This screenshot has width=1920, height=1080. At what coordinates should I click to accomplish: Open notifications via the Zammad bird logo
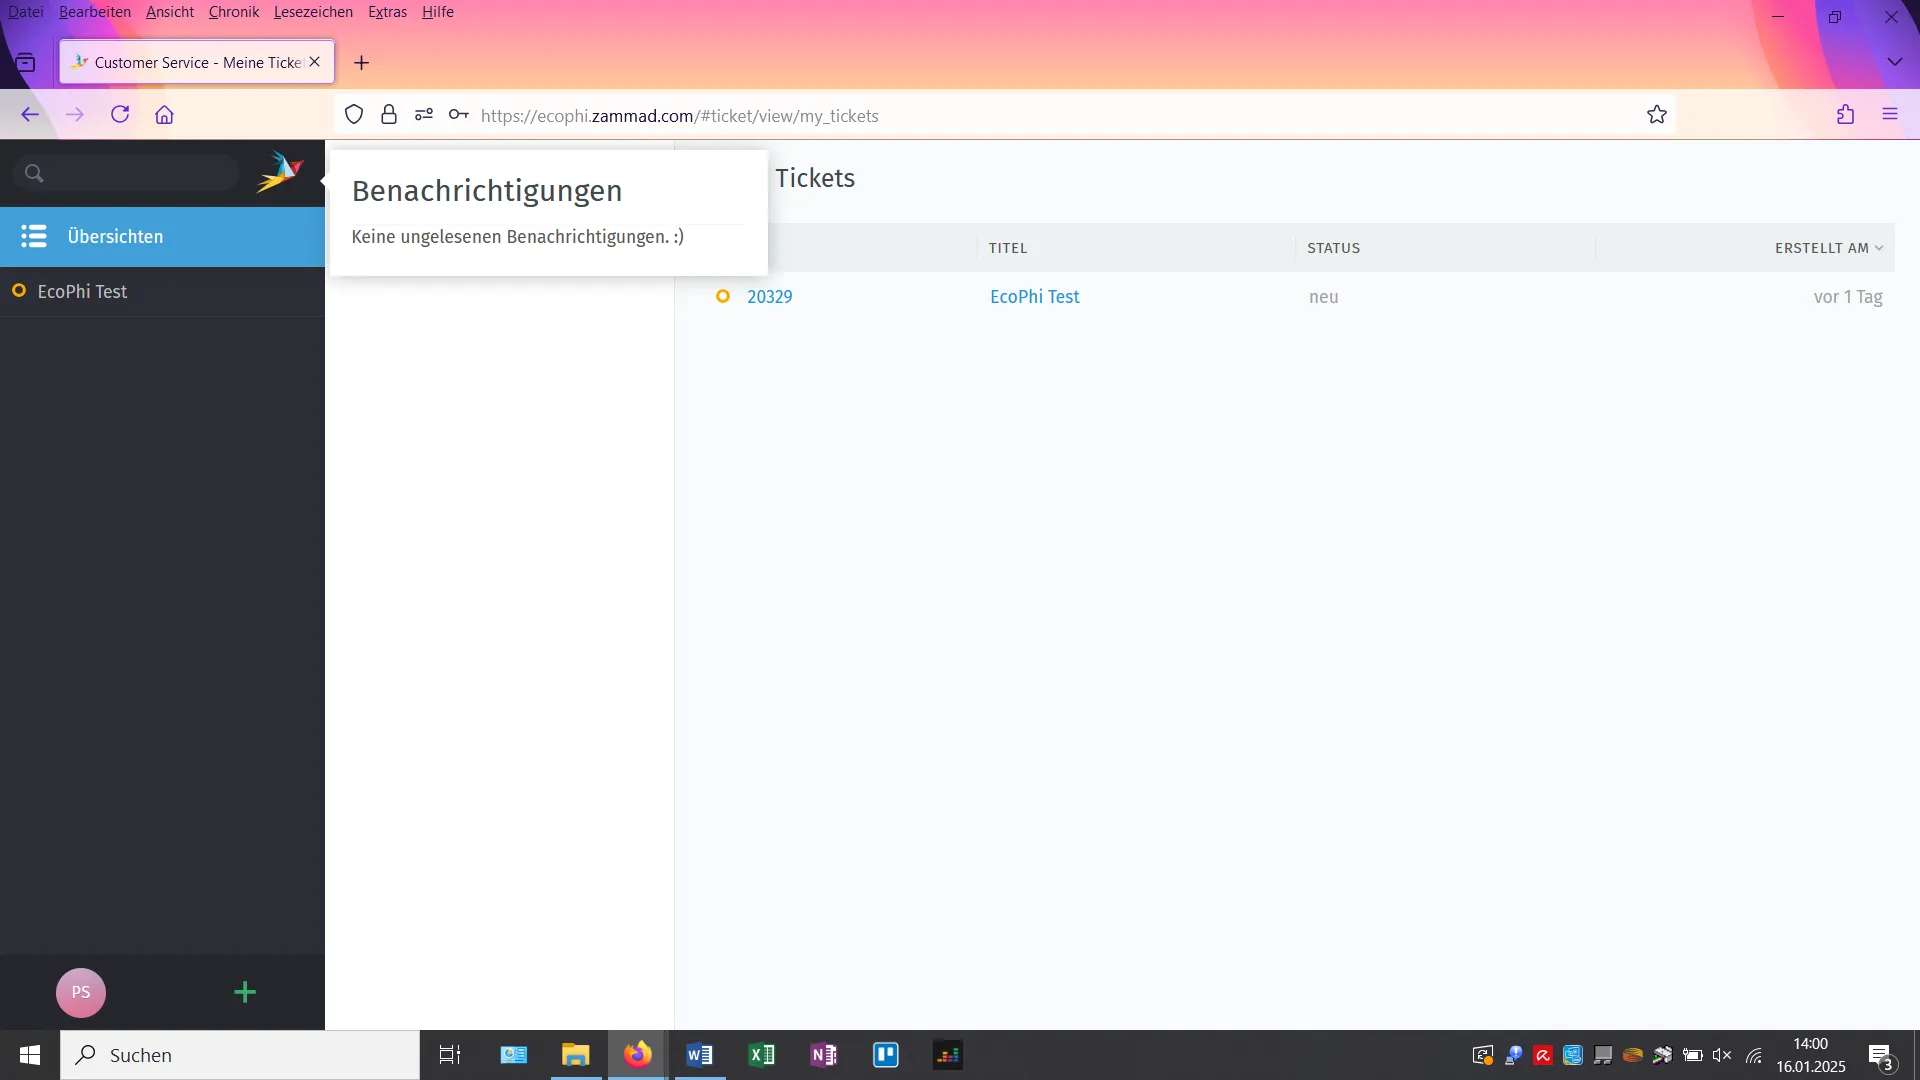279,171
